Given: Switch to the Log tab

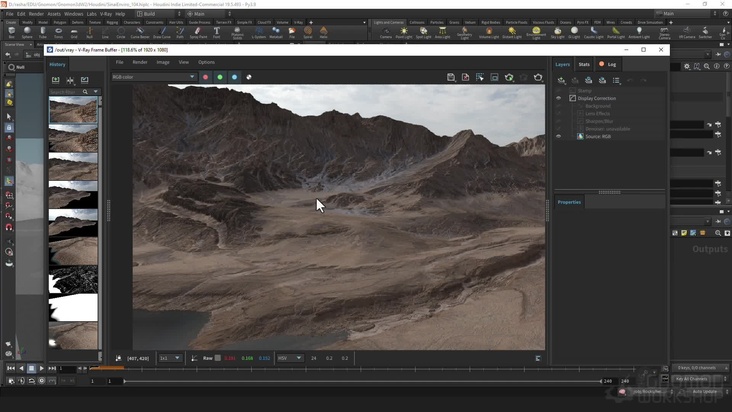Looking at the screenshot, I should (607, 64).
